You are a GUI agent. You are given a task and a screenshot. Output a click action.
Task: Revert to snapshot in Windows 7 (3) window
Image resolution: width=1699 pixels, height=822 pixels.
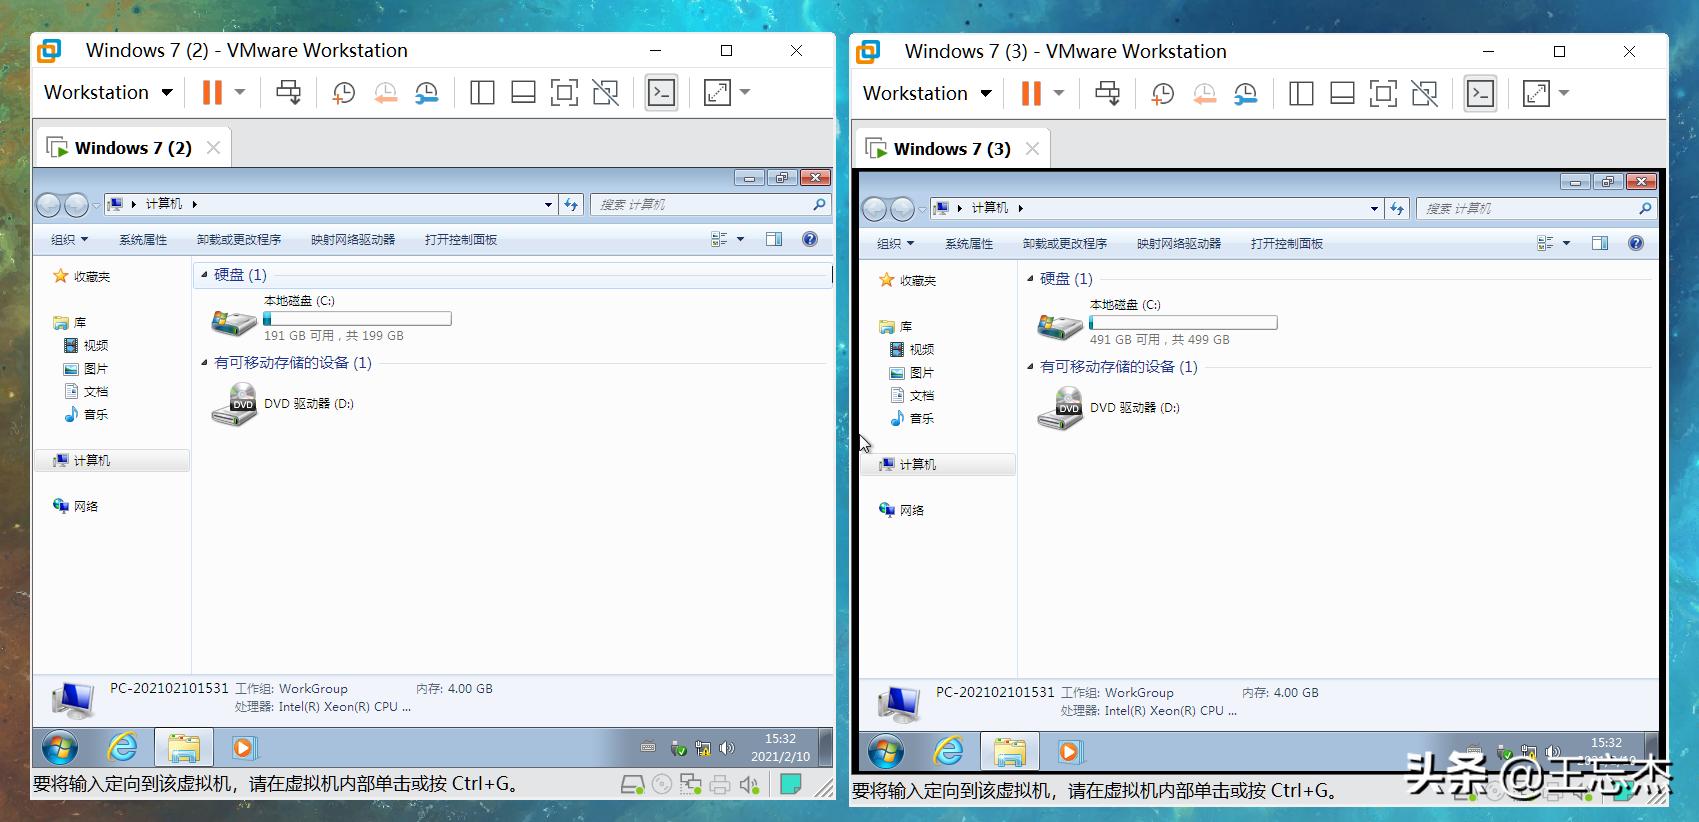(x=1204, y=94)
